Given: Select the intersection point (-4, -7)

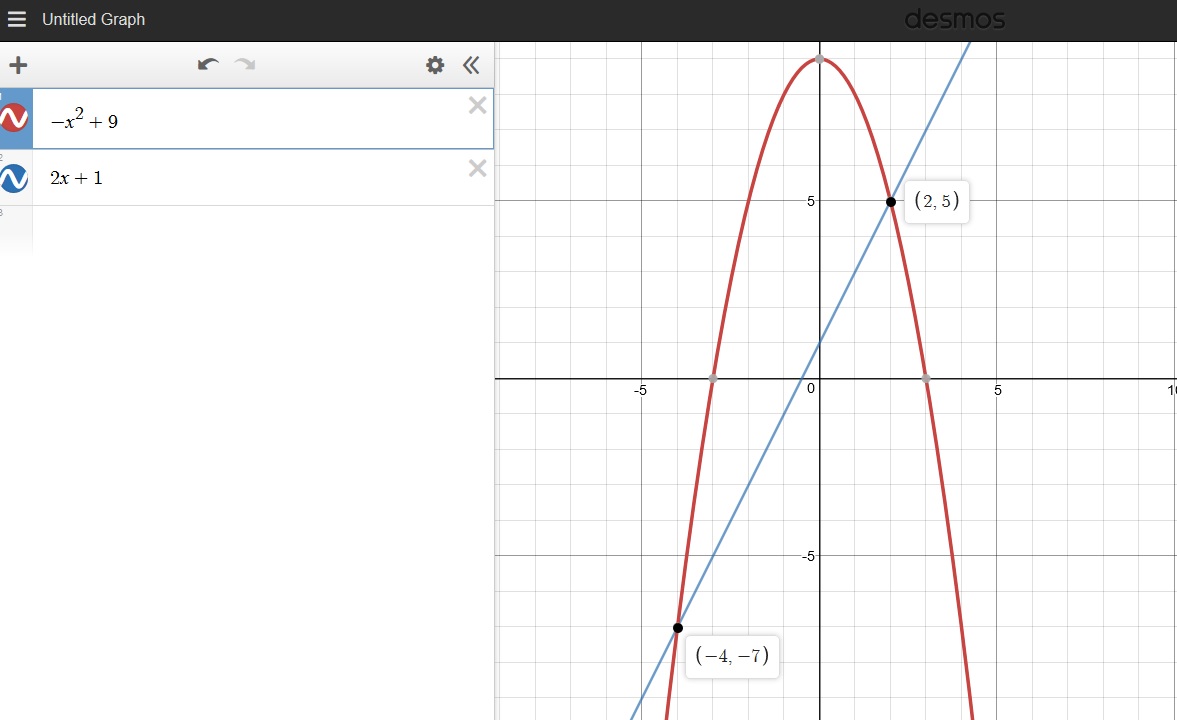Looking at the screenshot, I should pyautogui.click(x=678, y=628).
